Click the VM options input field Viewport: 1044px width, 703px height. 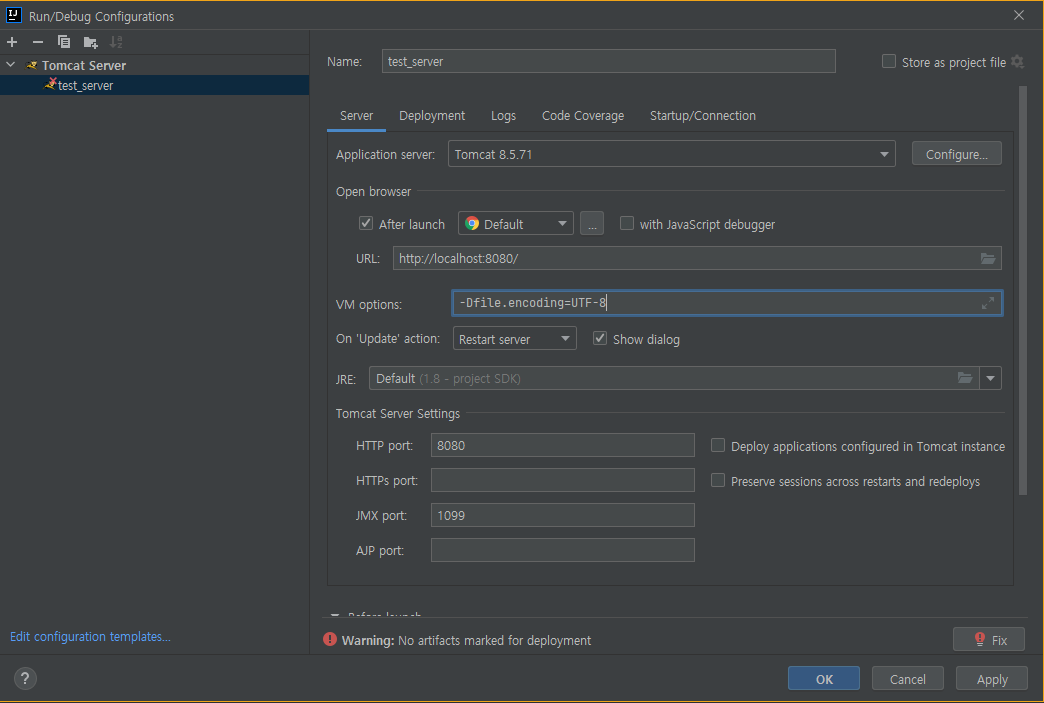[x=727, y=303]
